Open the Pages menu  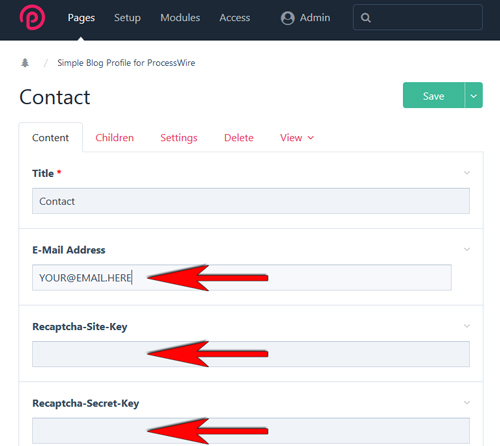point(81,18)
